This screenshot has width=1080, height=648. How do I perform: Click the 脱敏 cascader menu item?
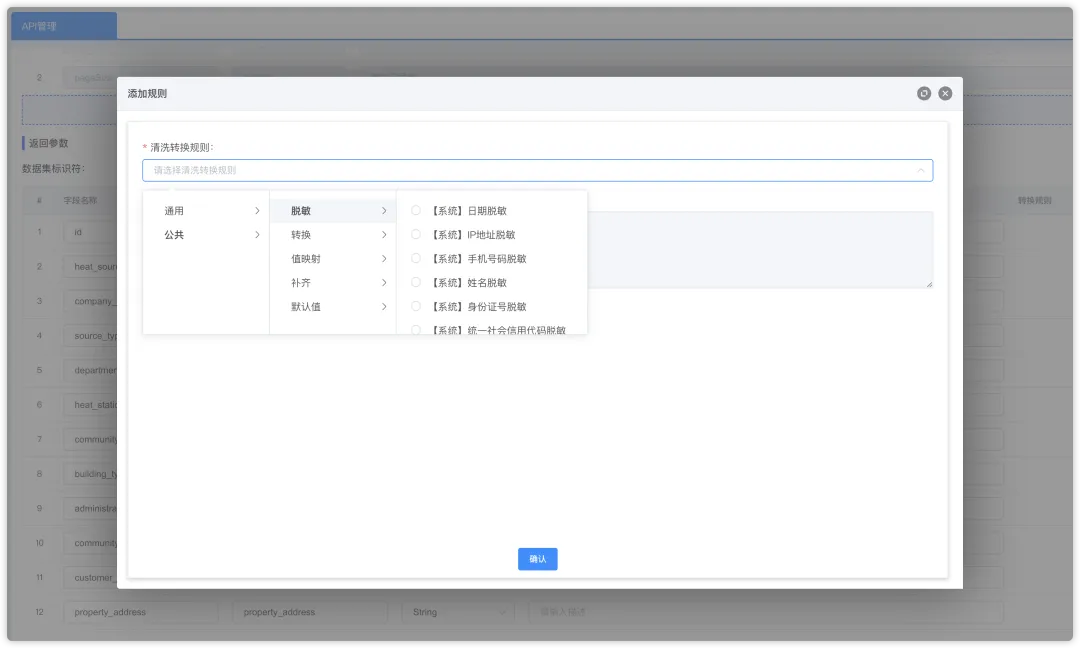pyautogui.click(x=333, y=211)
